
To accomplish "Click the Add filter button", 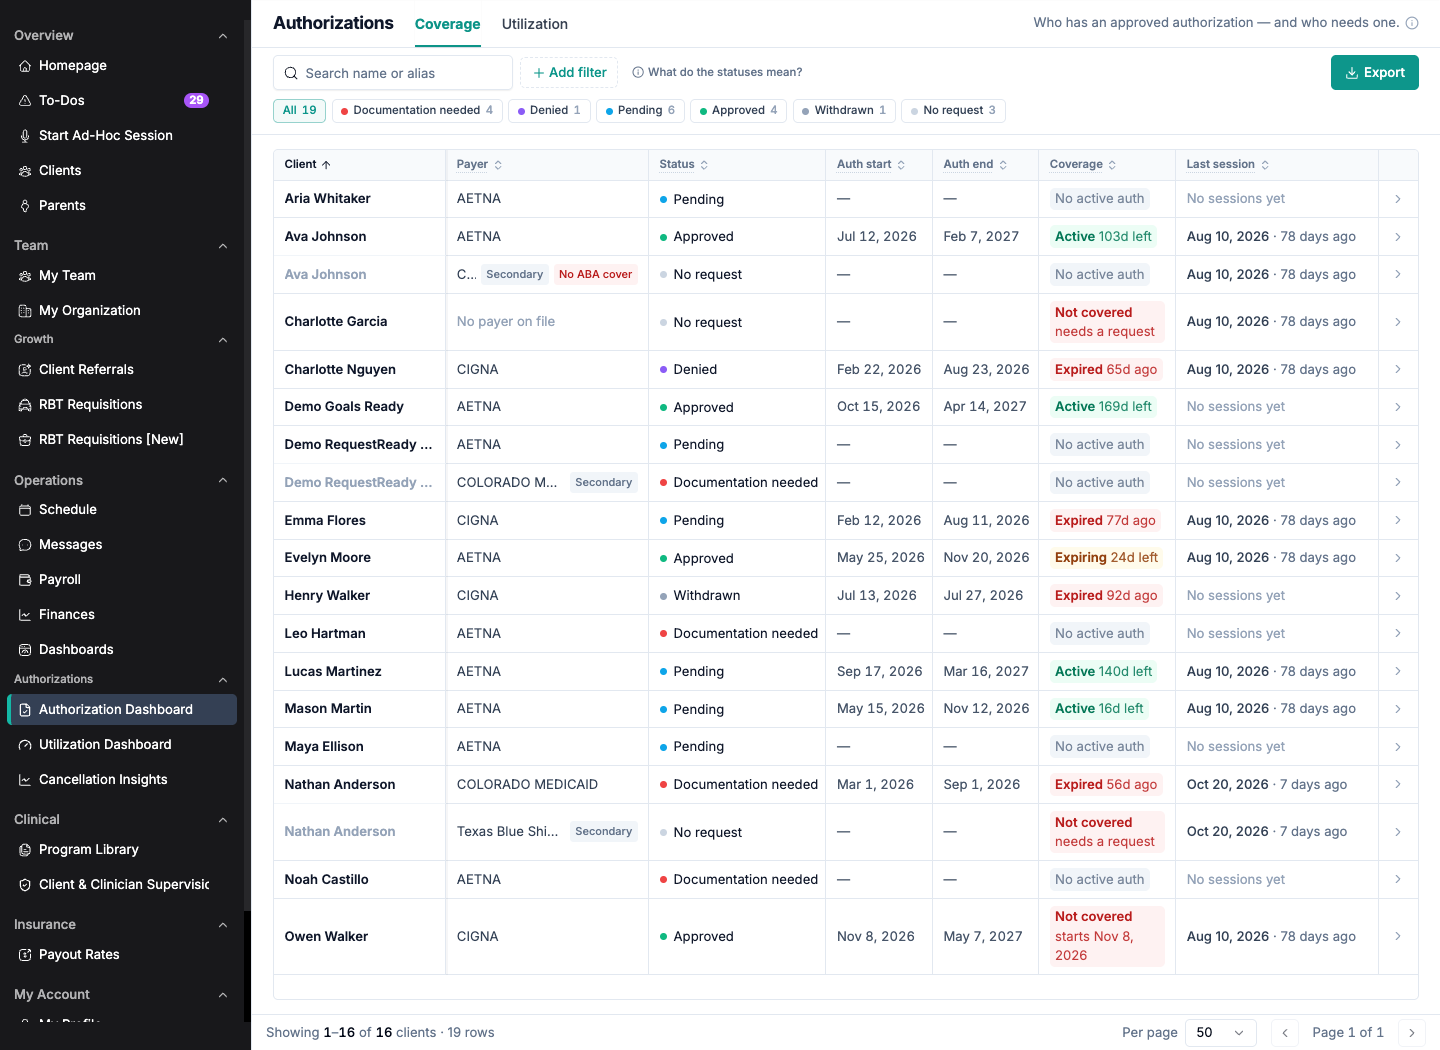I will pos(570,73).
